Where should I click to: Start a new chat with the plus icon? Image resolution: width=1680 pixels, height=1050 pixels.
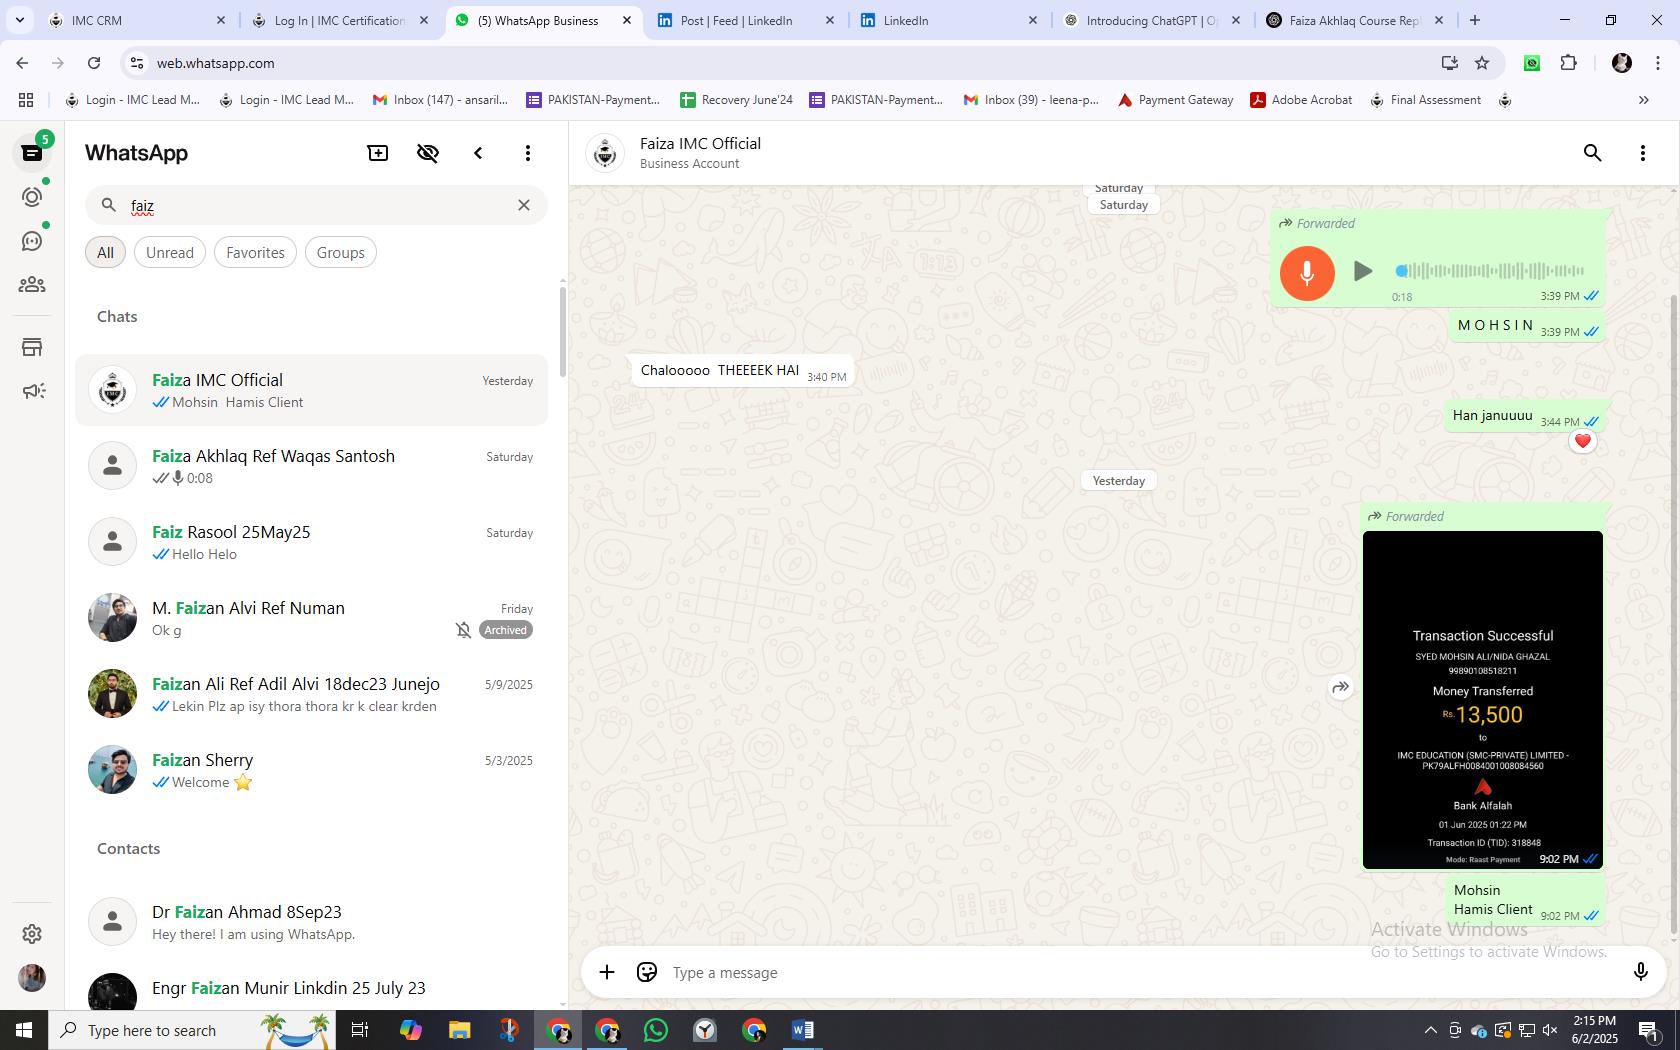(378, 153)
